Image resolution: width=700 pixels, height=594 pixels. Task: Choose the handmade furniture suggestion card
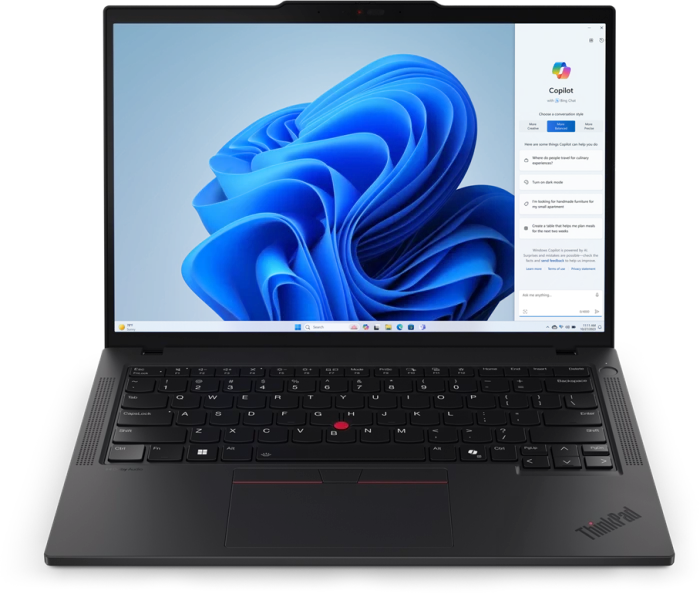pos(561,204)
